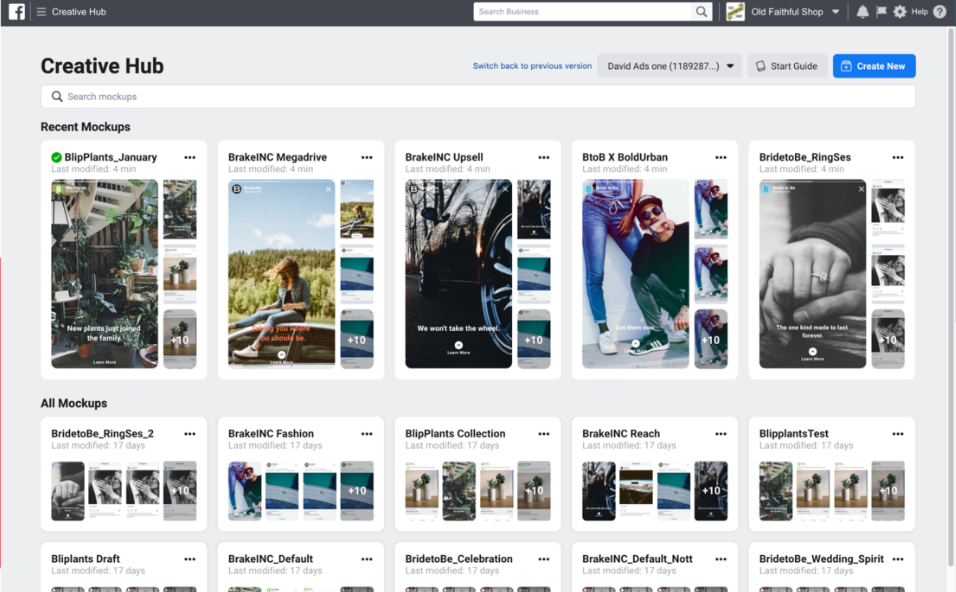Open the hamburger menu beside Creative Hub

(x=41, y=12)
